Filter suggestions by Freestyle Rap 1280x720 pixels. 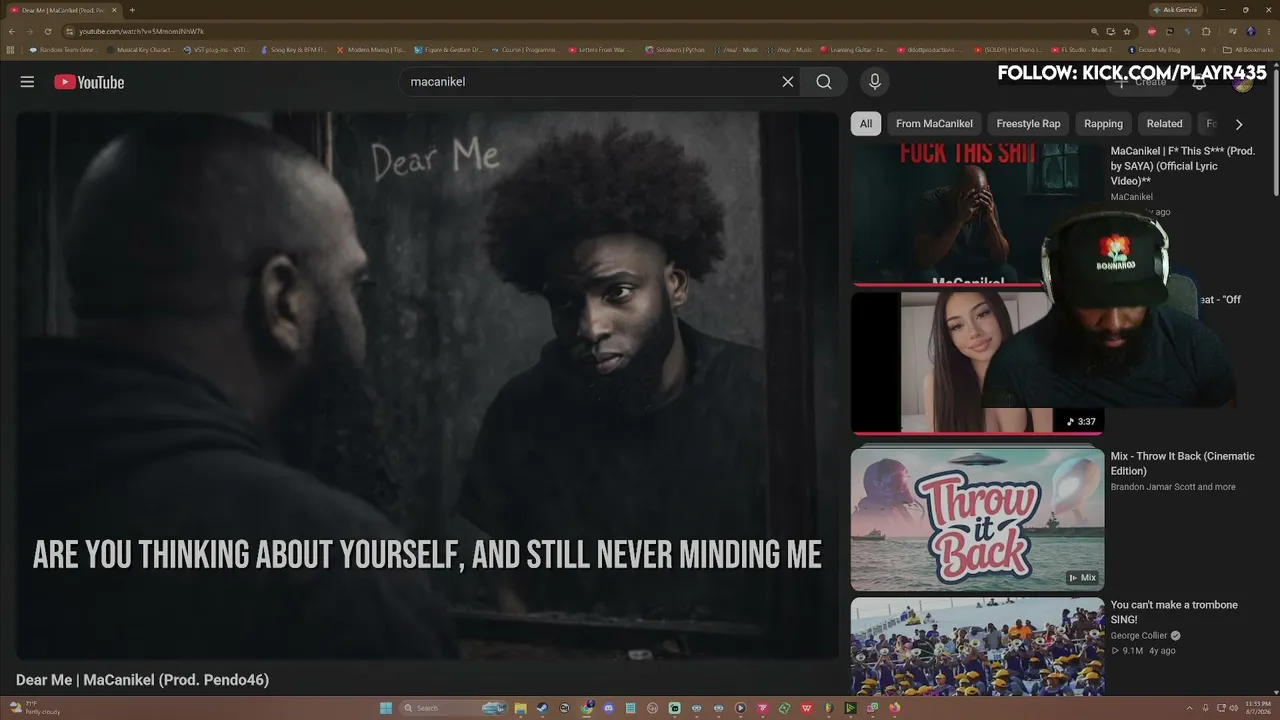tap(1028, 124)
